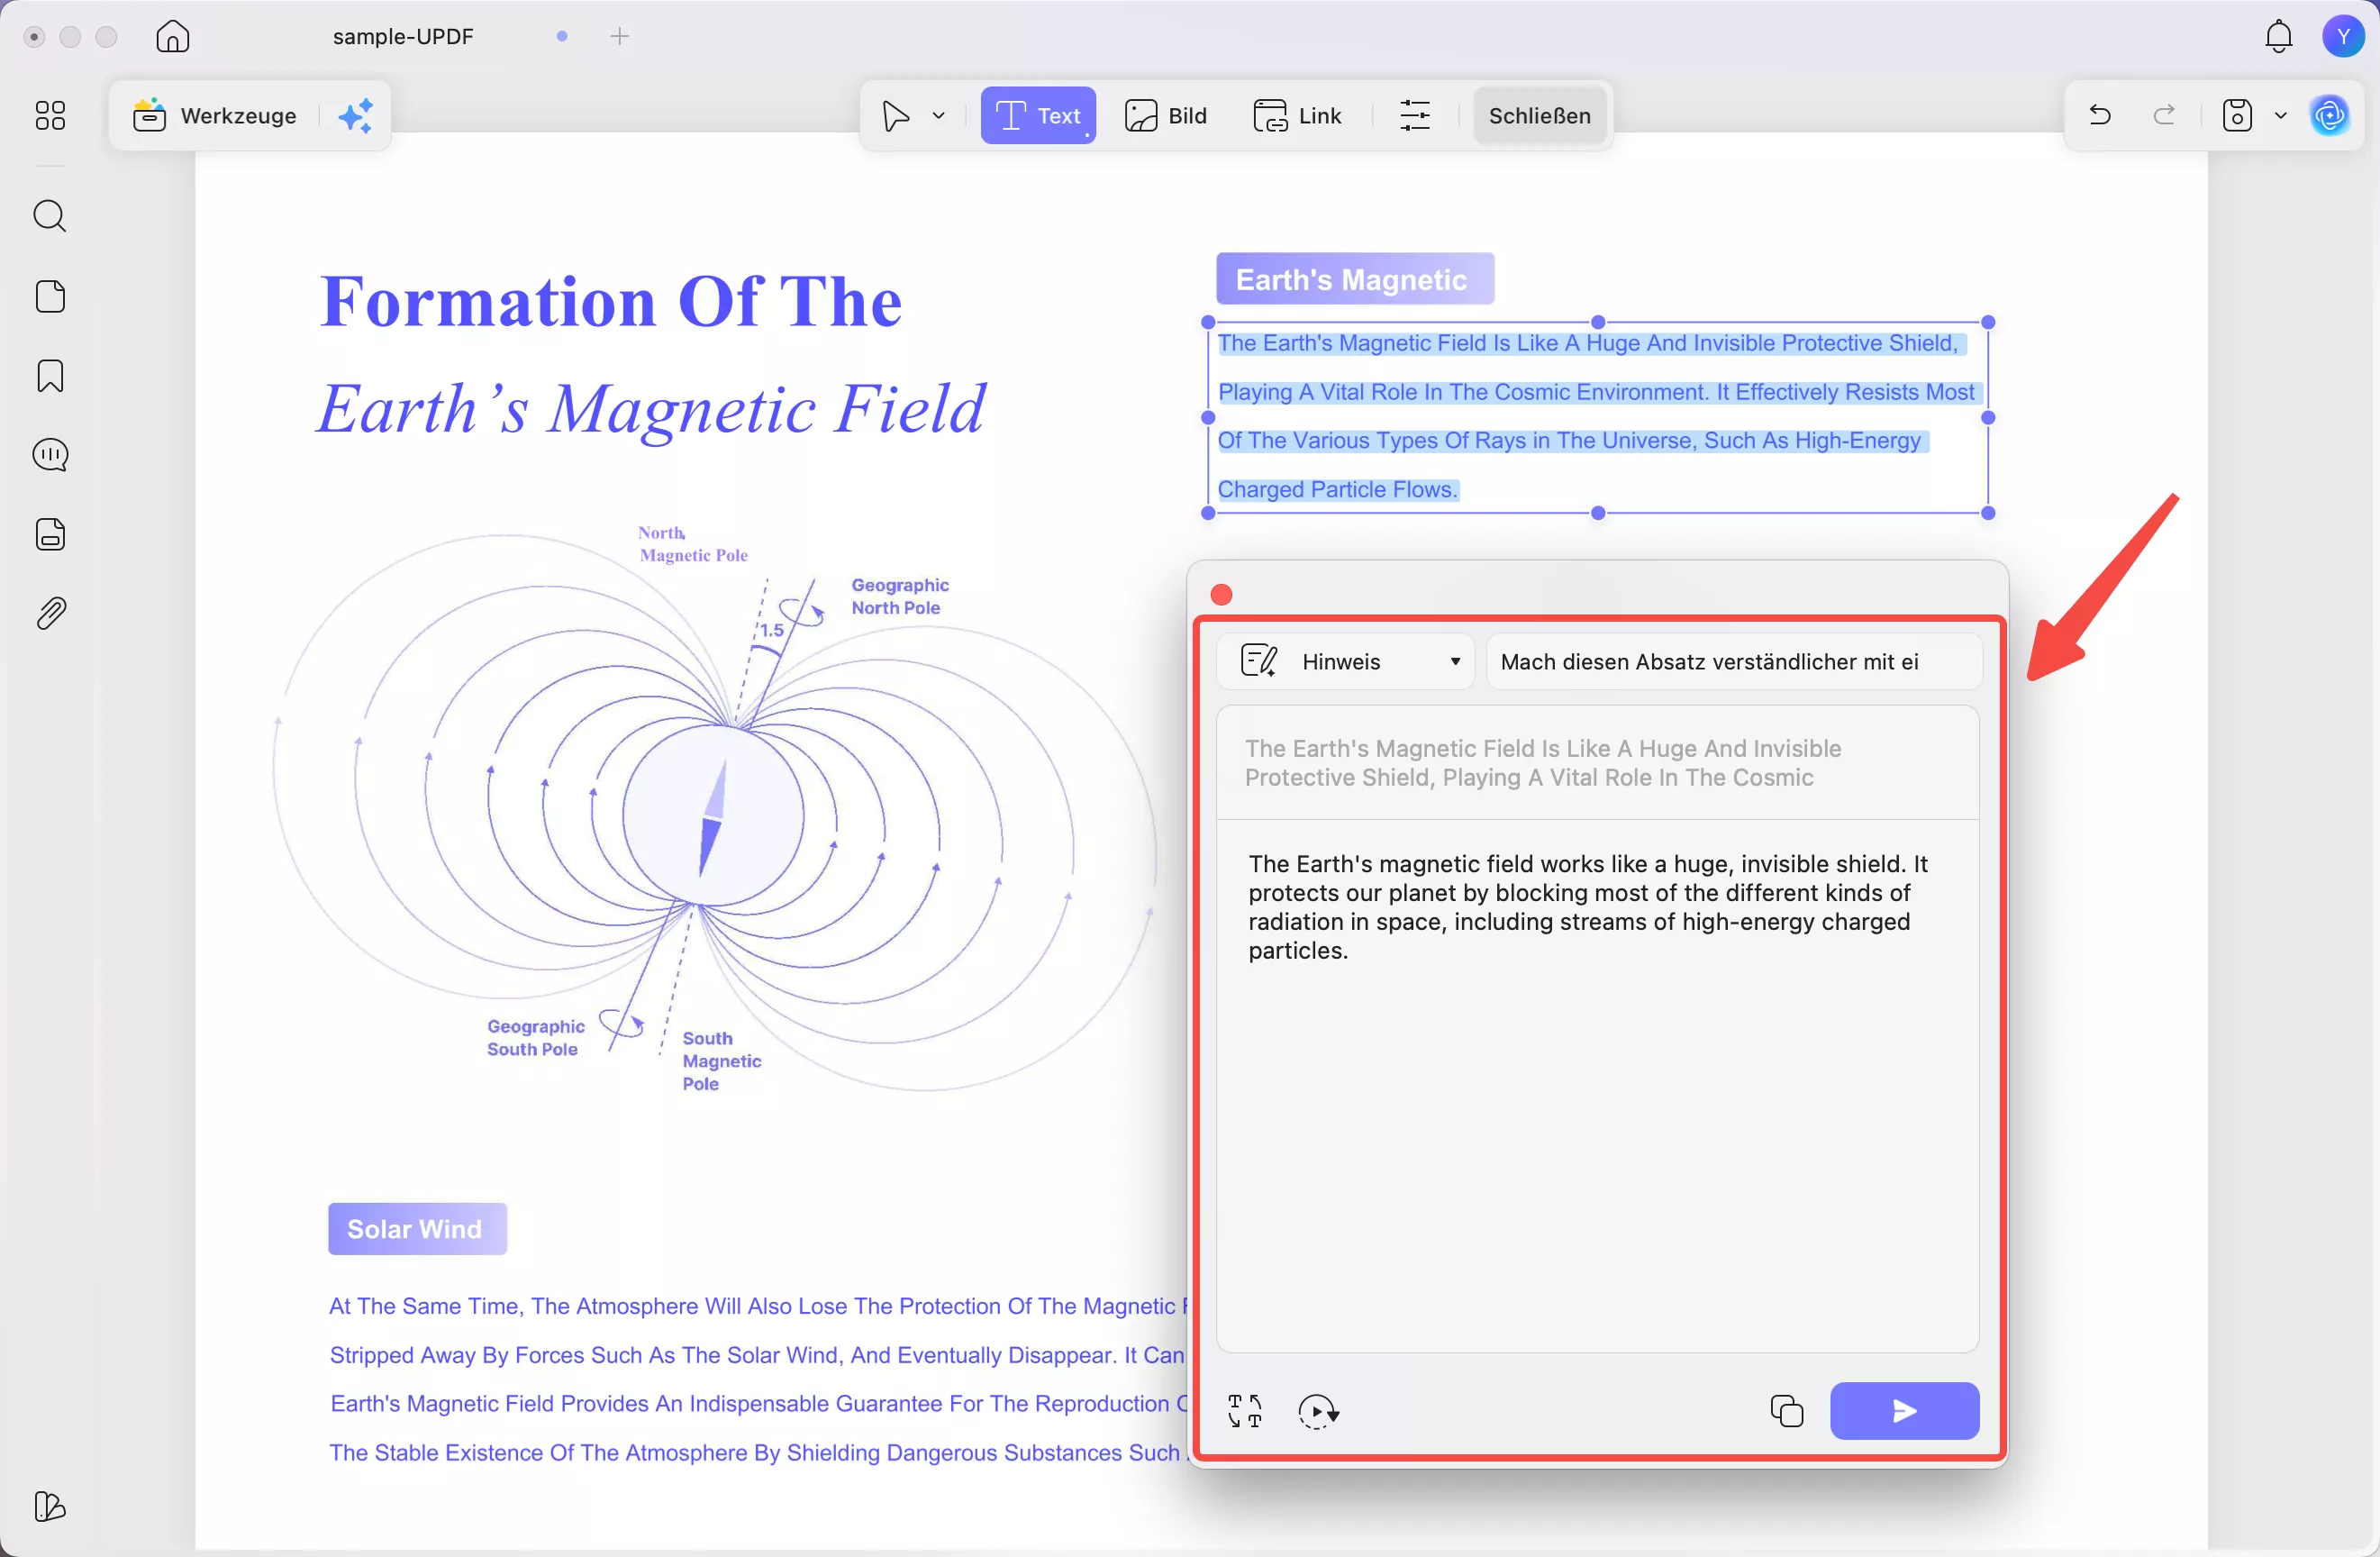Screen dimensions: 2380x1557
Task: Open a new tab with plus
Action: 619,36
